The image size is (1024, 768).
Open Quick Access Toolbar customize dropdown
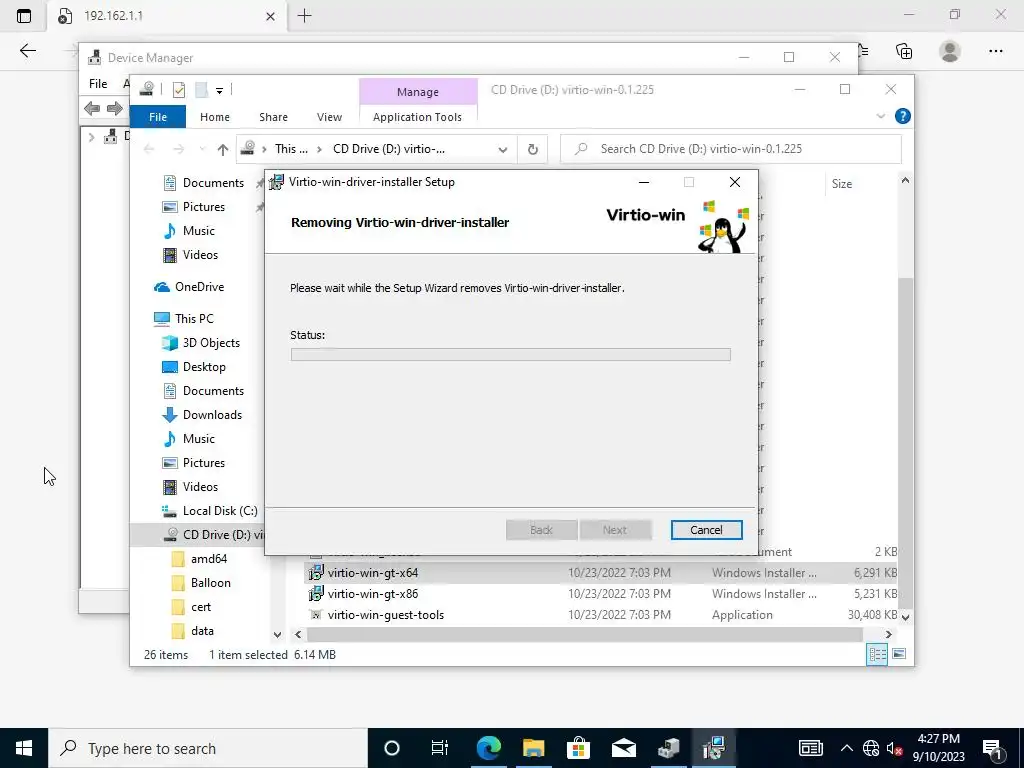coord(219,91)
